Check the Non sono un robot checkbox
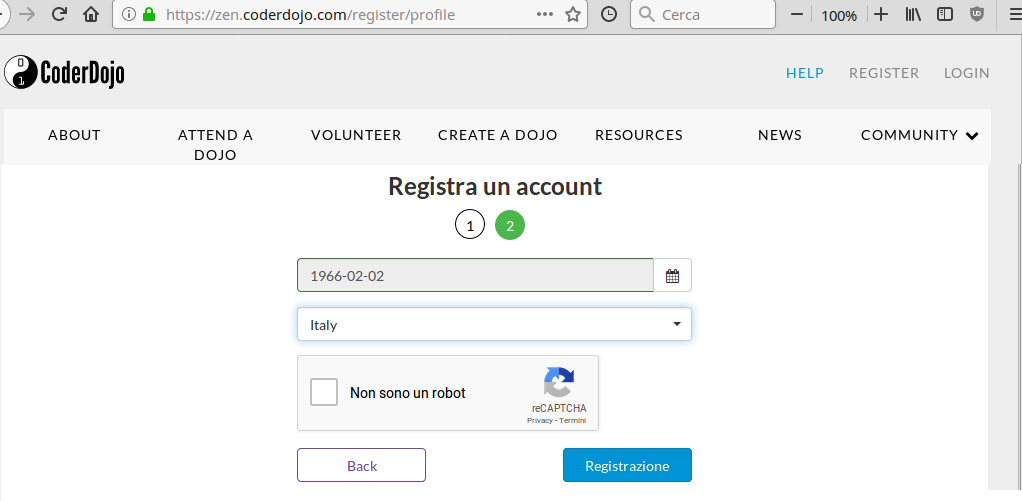The height and width of the screenshot is (501, 1022). click(324, 392)
